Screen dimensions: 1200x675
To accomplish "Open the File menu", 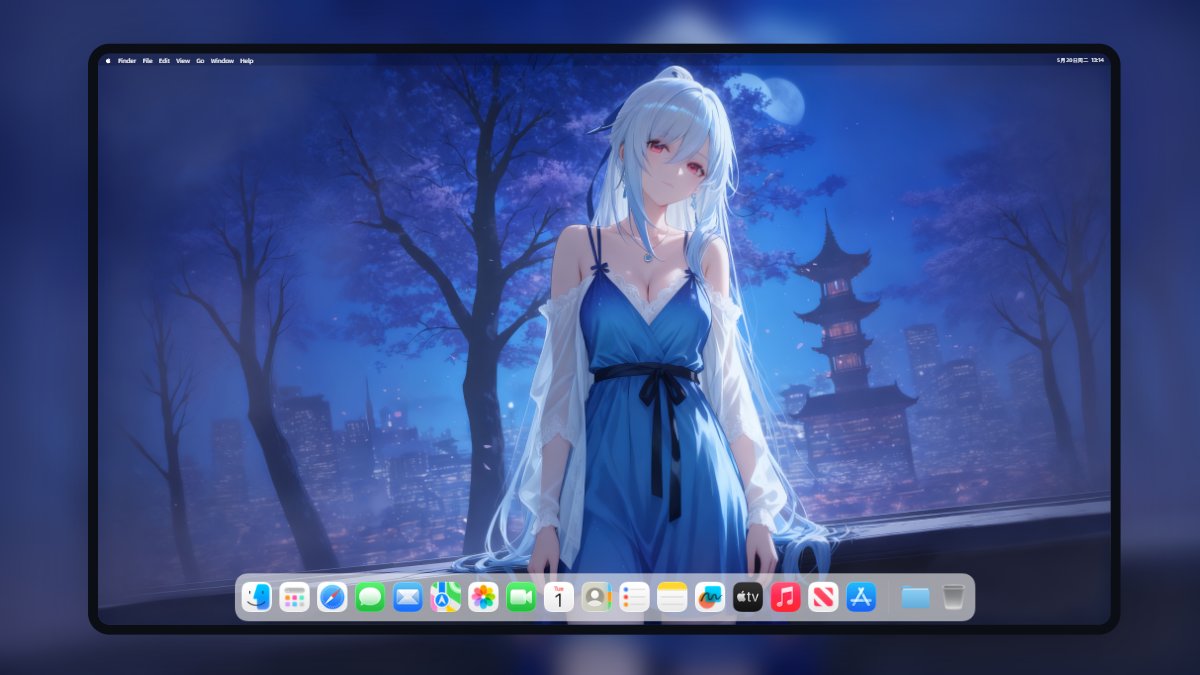I will pyautogui.click(x=147, y=61).
